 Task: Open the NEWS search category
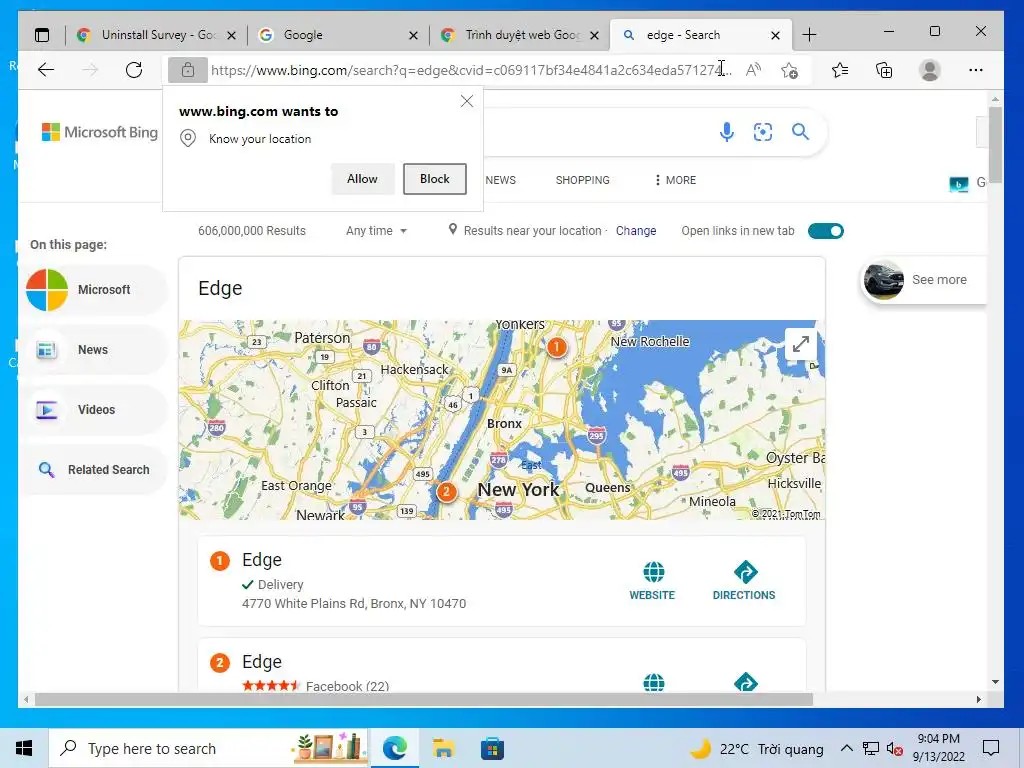click(500, 180)
